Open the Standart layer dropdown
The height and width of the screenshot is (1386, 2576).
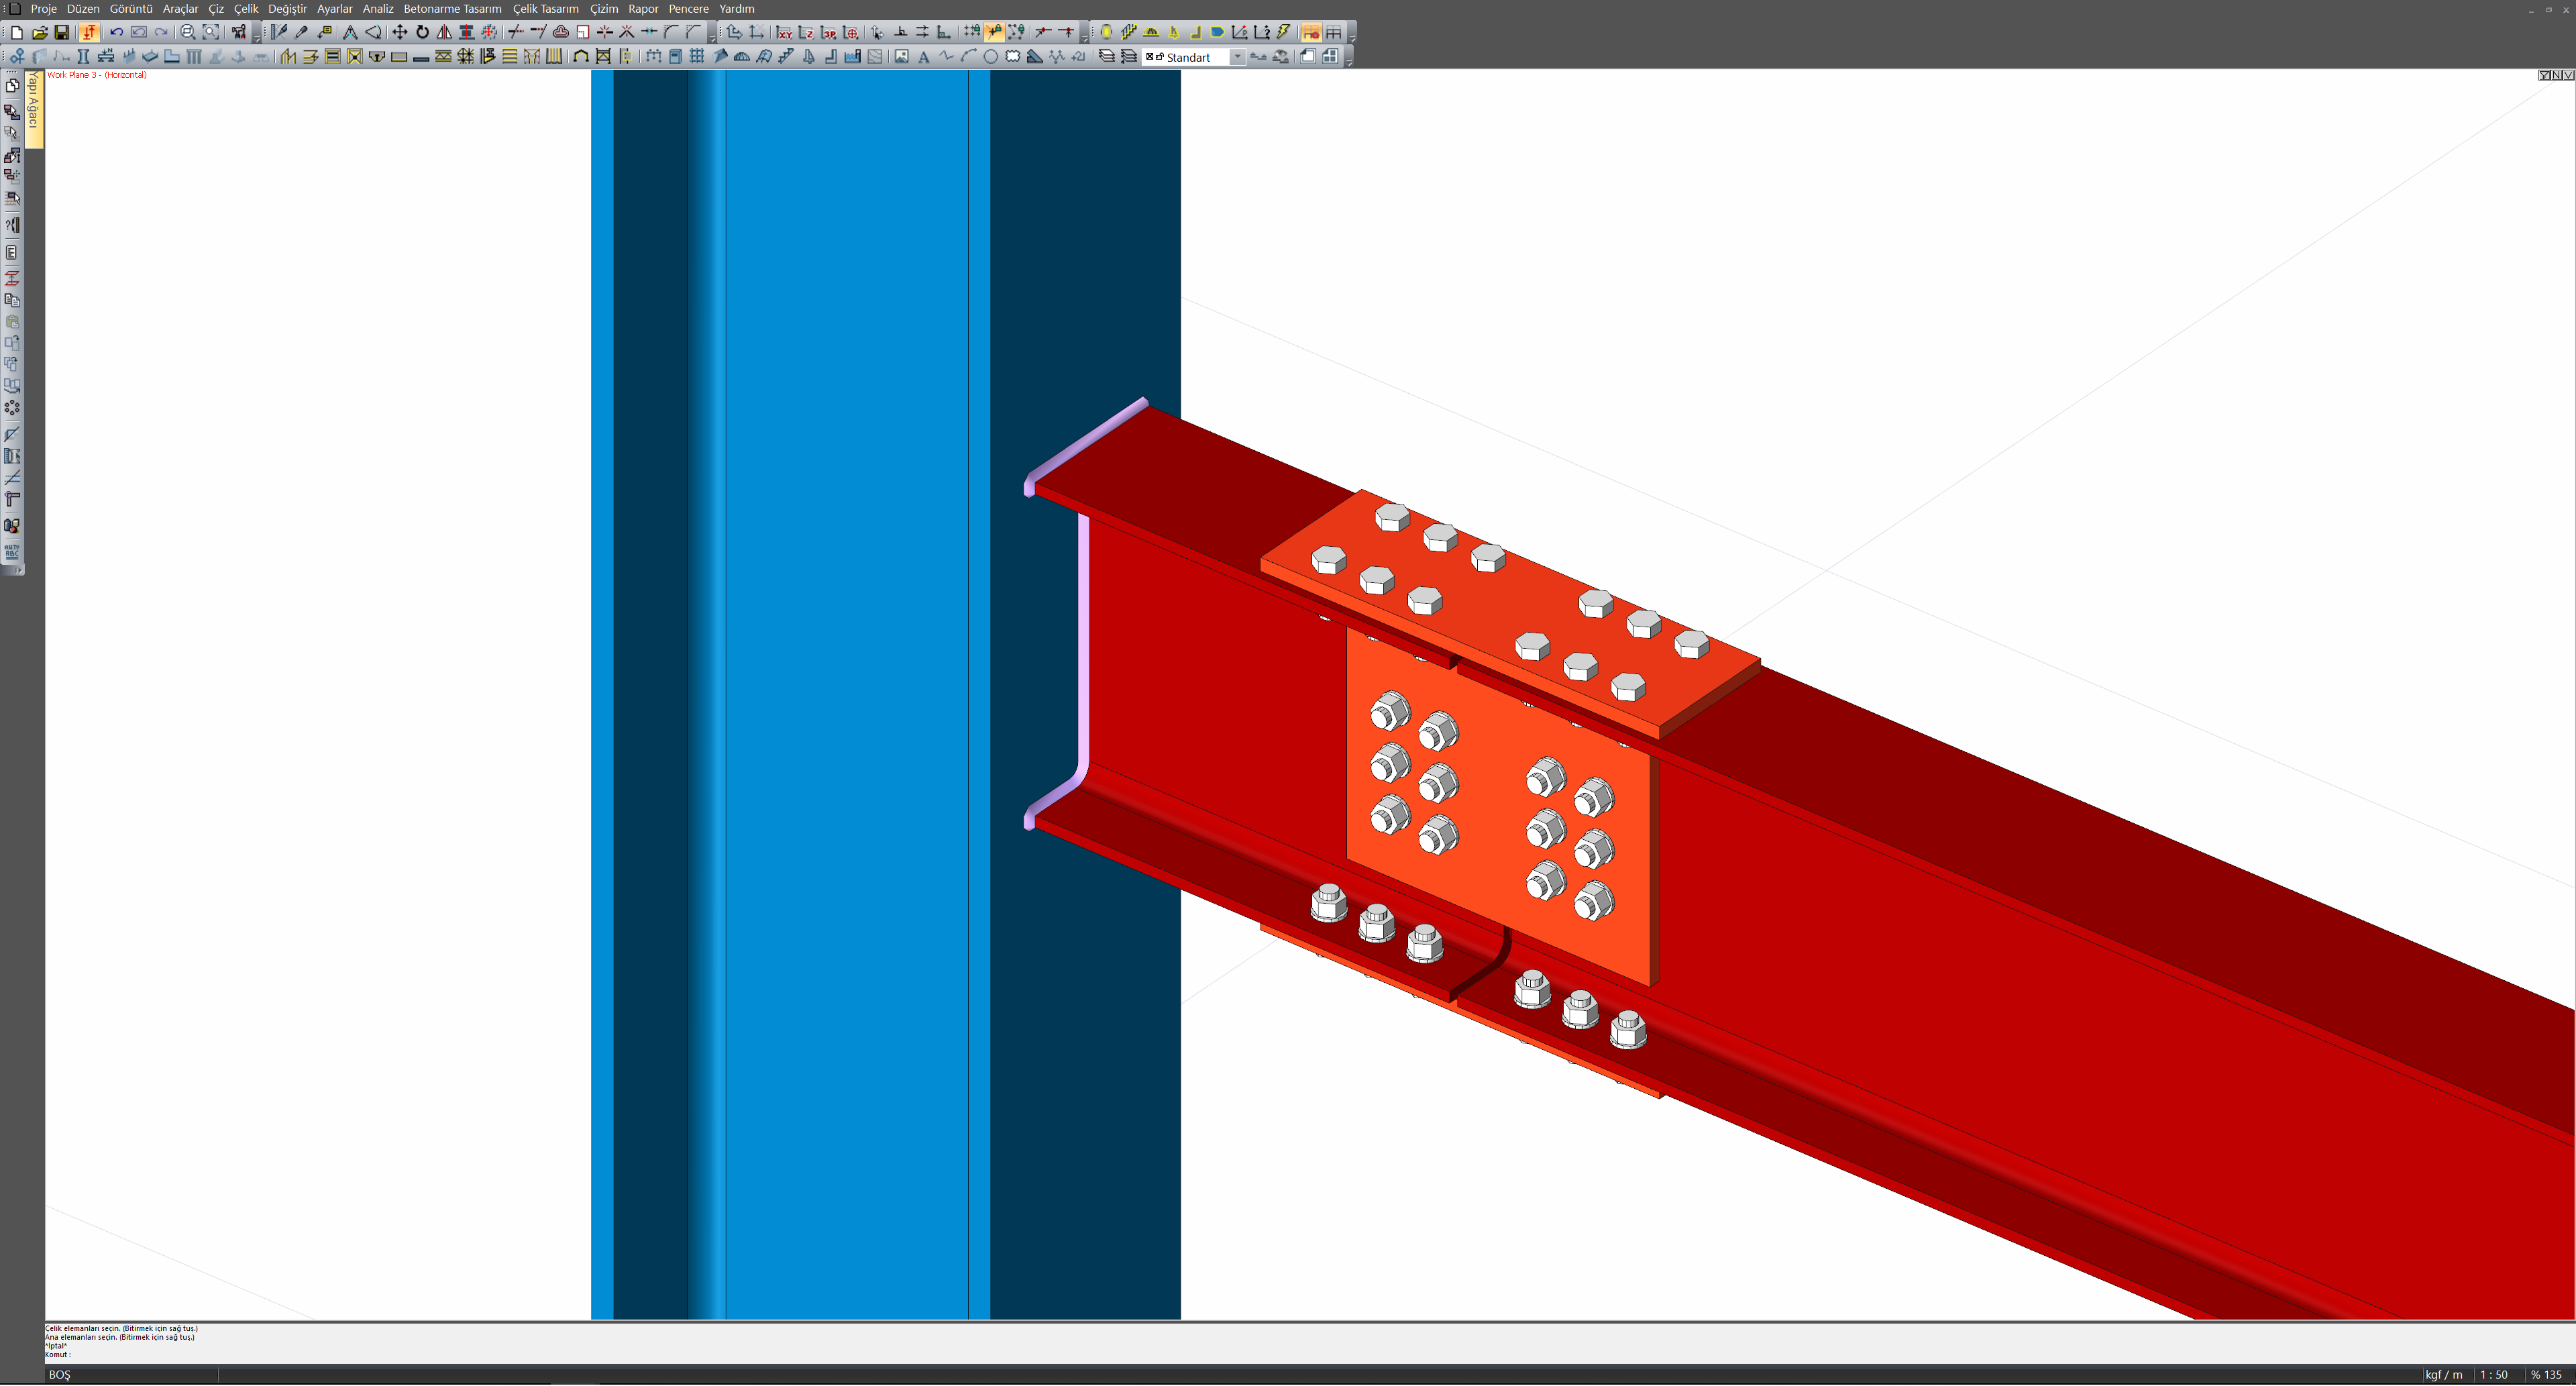coord(1237,57)
